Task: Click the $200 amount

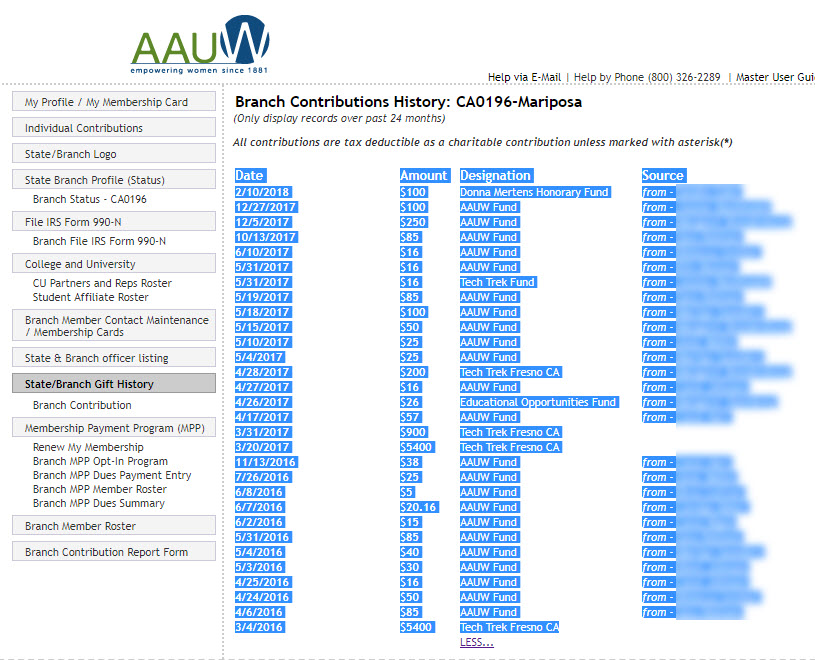Action: pos(414,373)
